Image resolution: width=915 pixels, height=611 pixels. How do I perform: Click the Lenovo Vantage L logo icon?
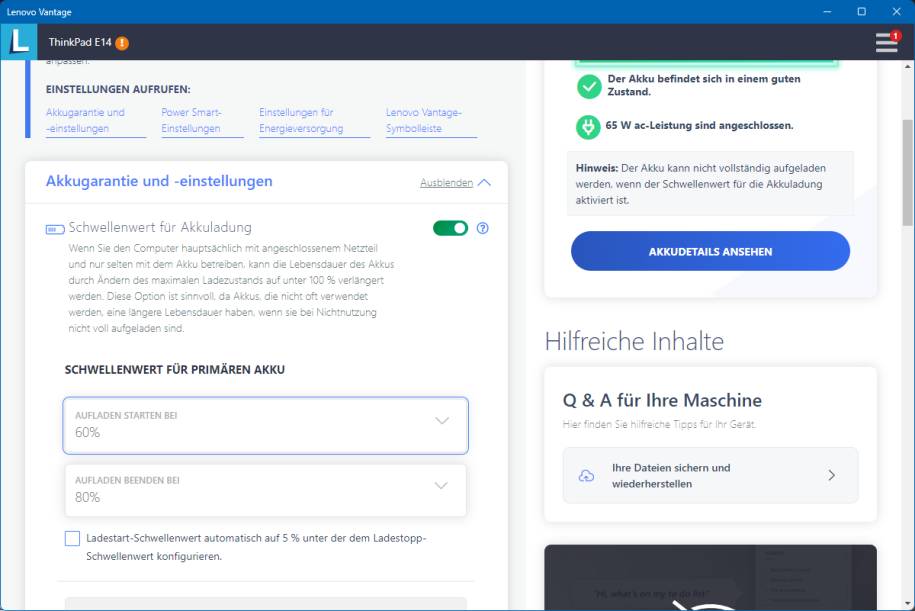[19, 42]
